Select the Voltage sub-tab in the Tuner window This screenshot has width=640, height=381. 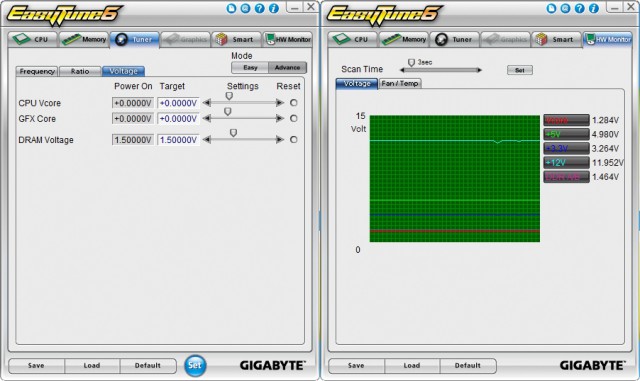point(123,71)
